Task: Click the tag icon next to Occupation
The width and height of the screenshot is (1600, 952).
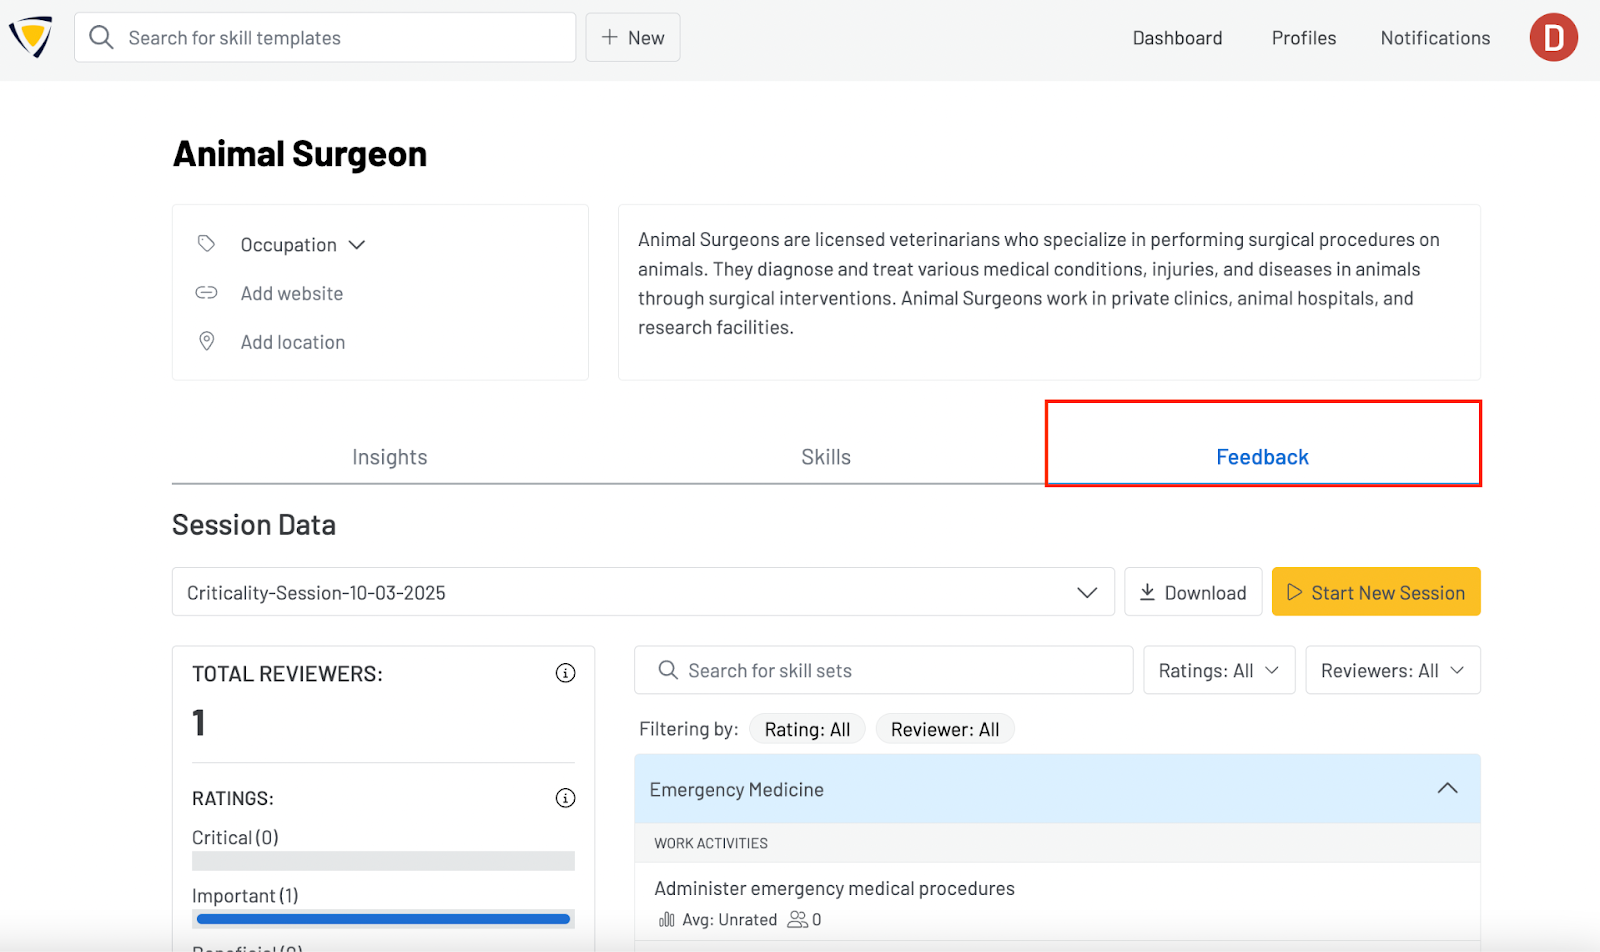Action: tap(206, 244)
